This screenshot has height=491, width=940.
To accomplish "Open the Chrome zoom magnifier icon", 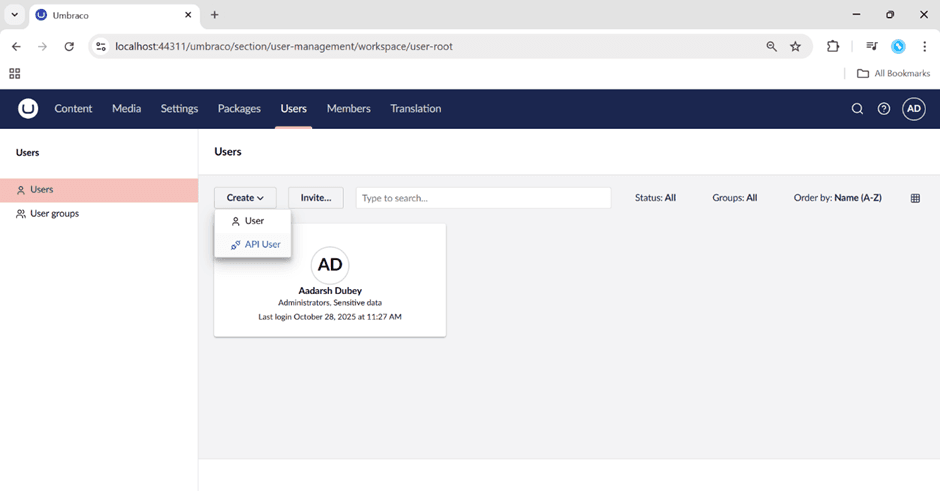I will click(771, 46).
